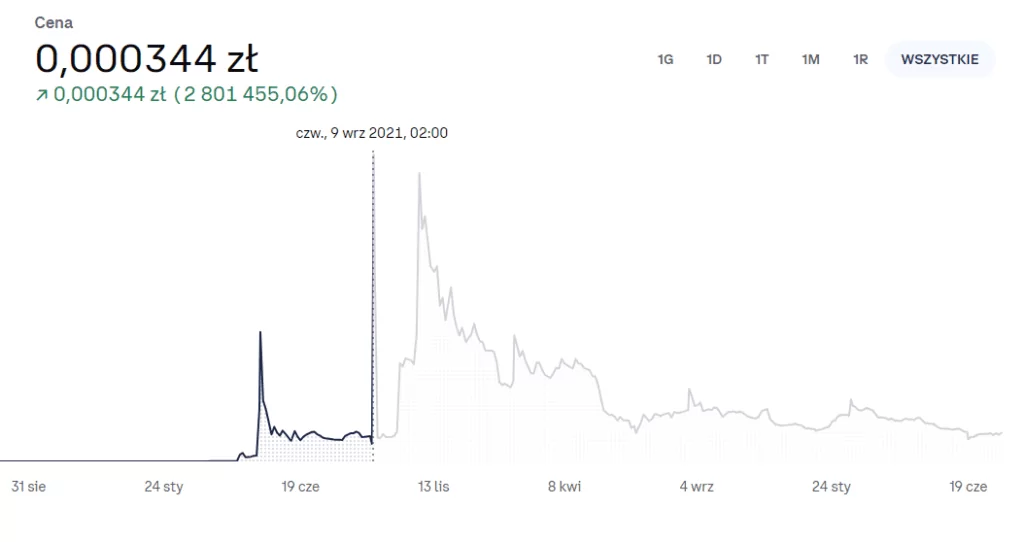Show the 1M price range
This screenshot has height=542, width=1024.
810,59
